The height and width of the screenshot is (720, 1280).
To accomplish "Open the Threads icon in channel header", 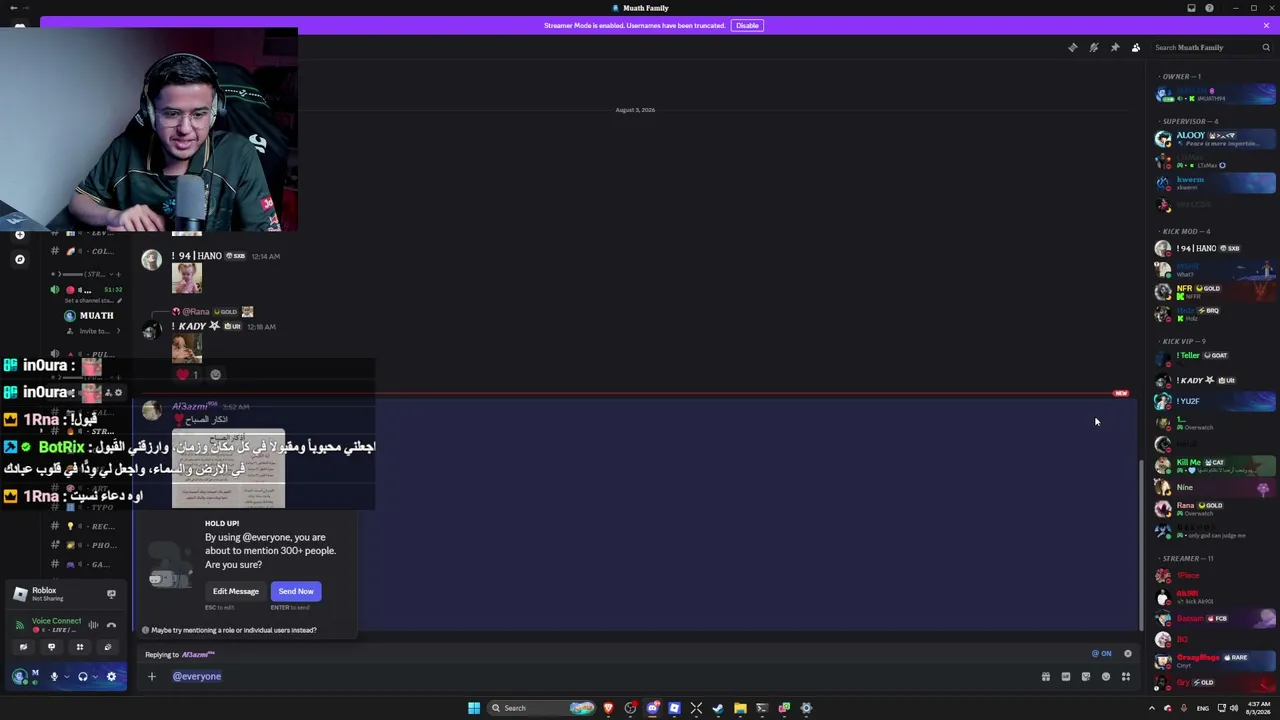I will pyautogui.click(x=1073, y=47).
